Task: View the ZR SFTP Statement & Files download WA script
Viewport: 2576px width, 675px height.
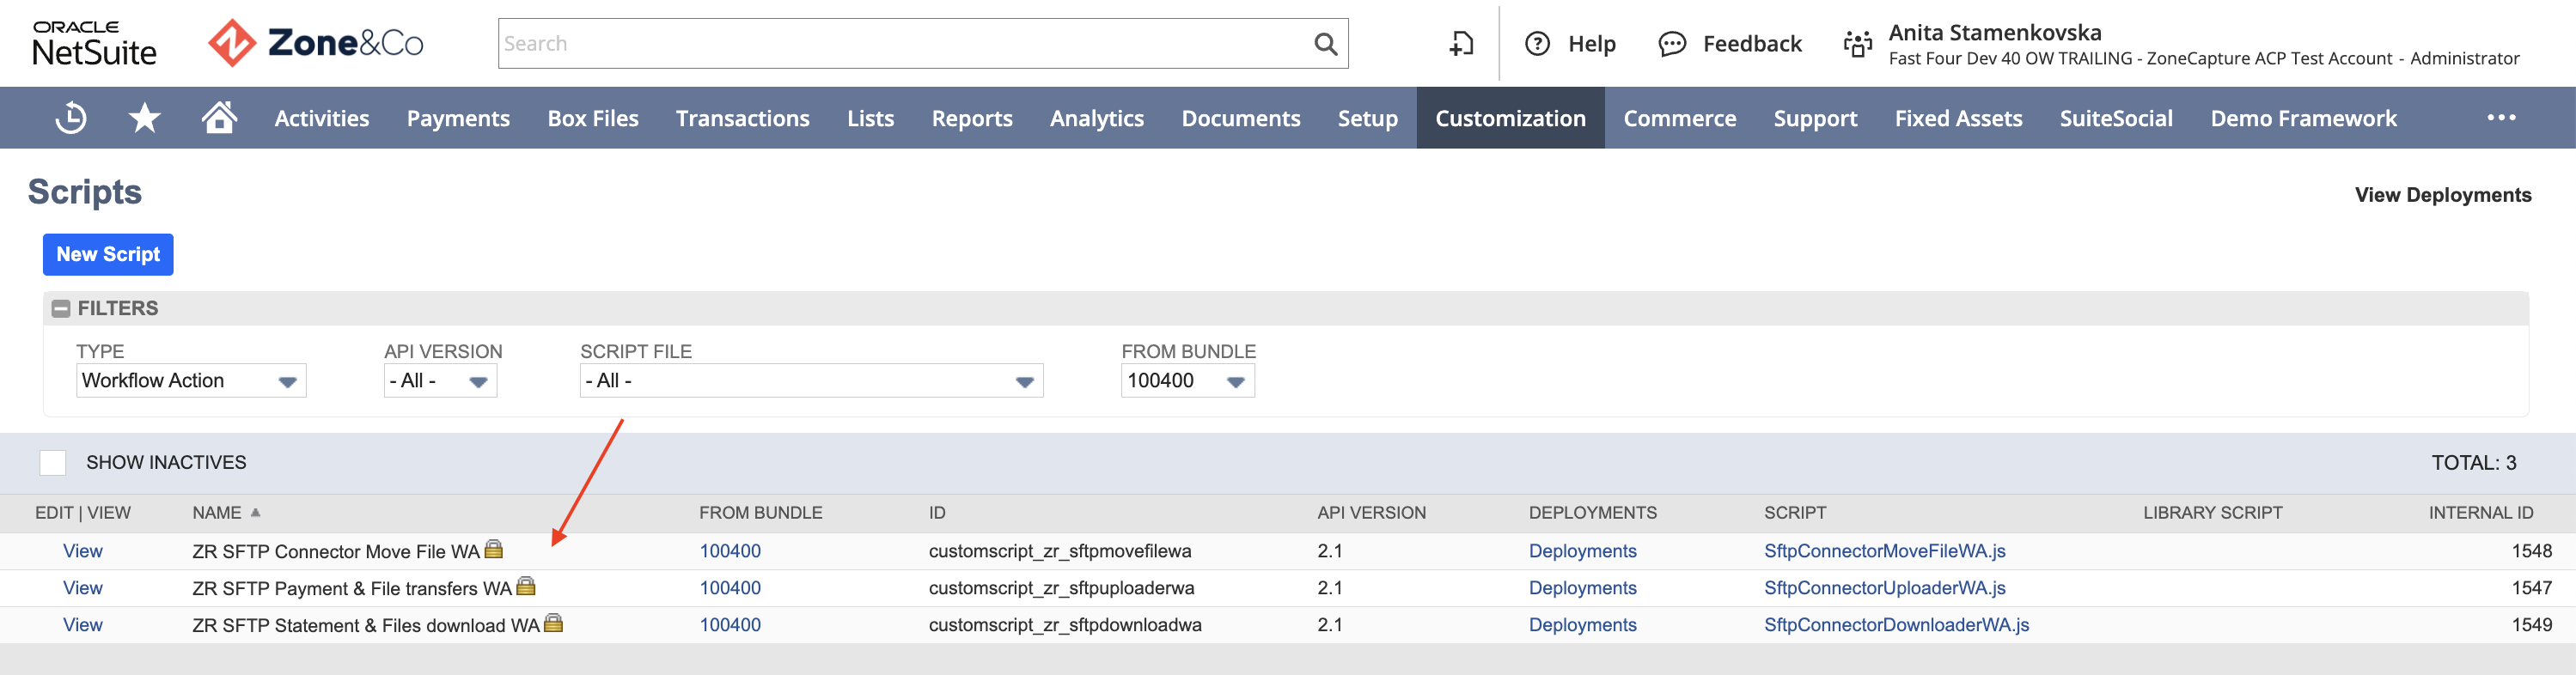Action: pos(83,625)
